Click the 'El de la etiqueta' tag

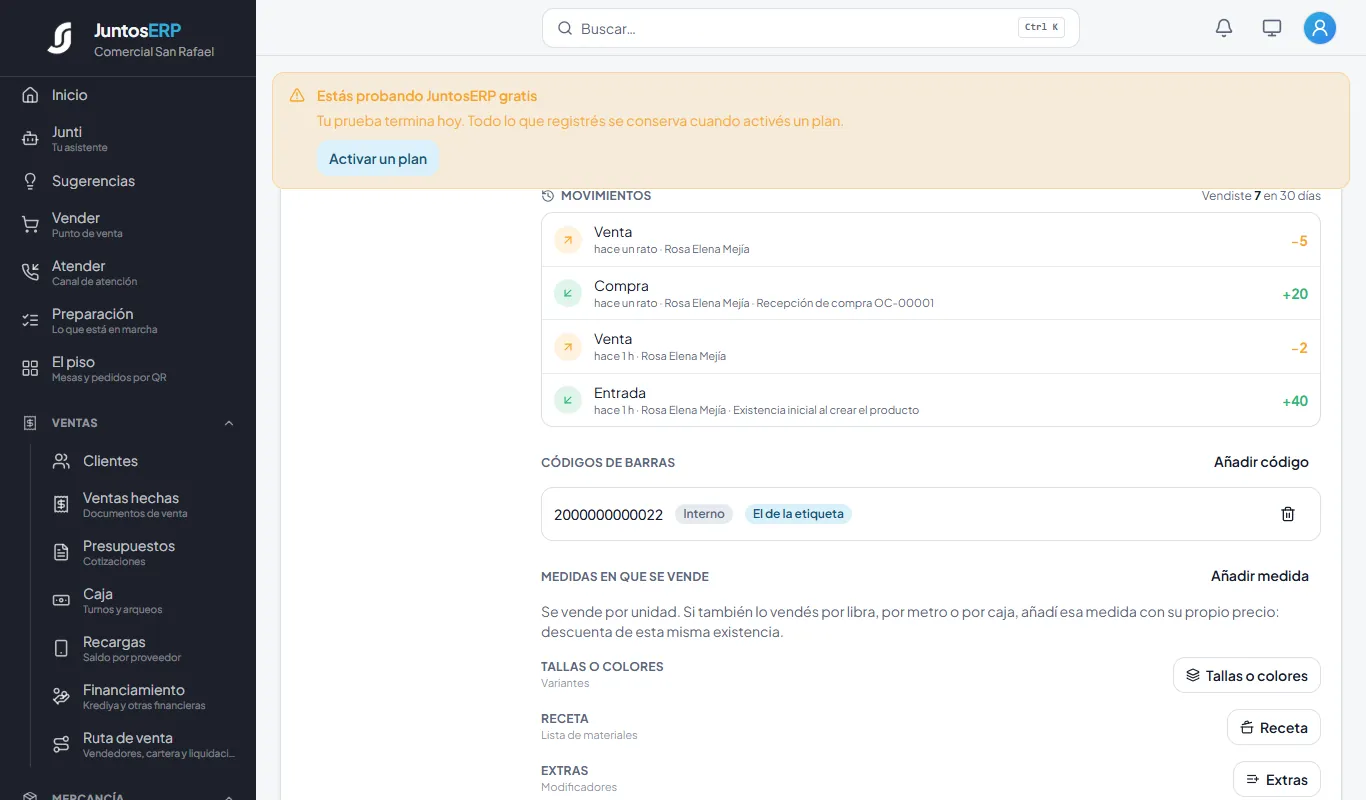(798, 514)
